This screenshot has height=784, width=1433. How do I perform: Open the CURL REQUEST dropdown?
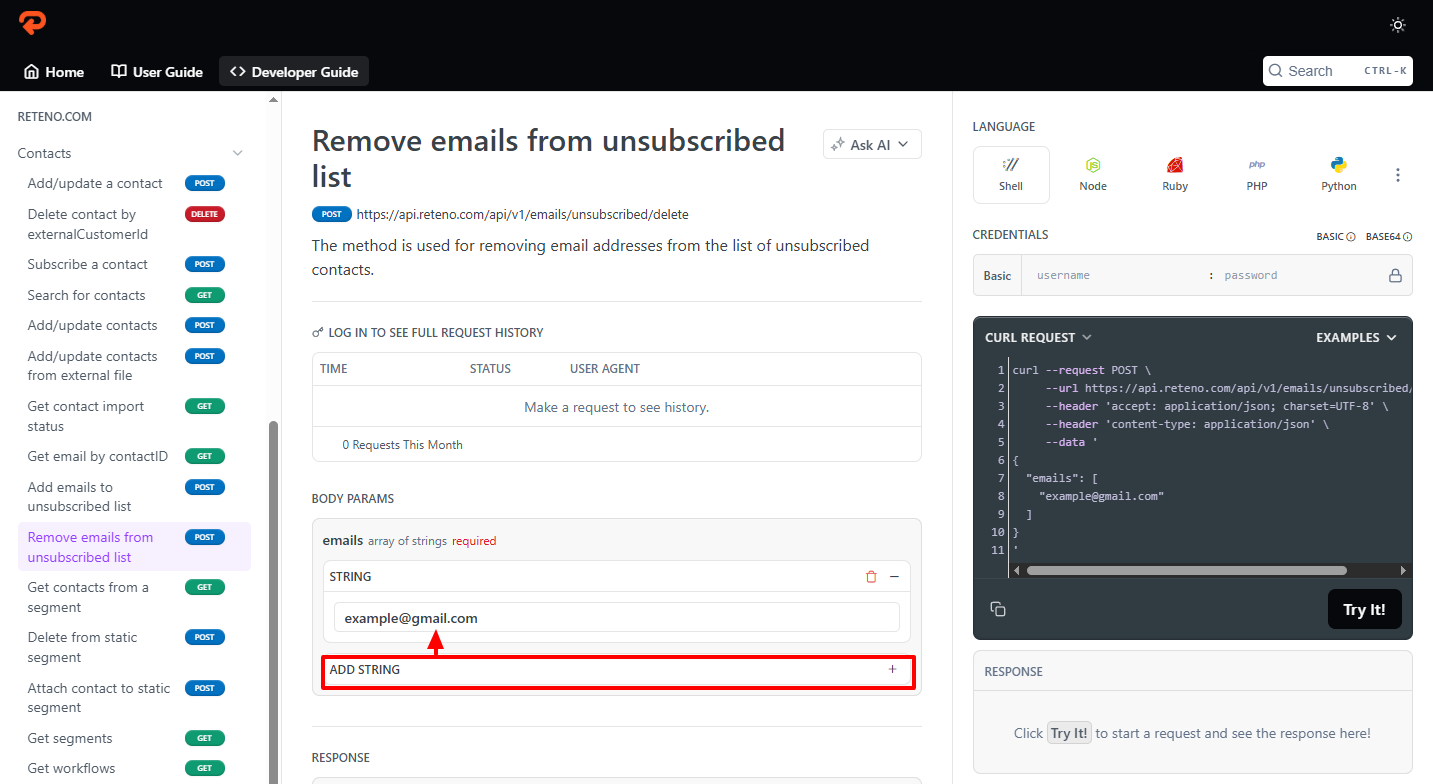tap(1038, 338)
